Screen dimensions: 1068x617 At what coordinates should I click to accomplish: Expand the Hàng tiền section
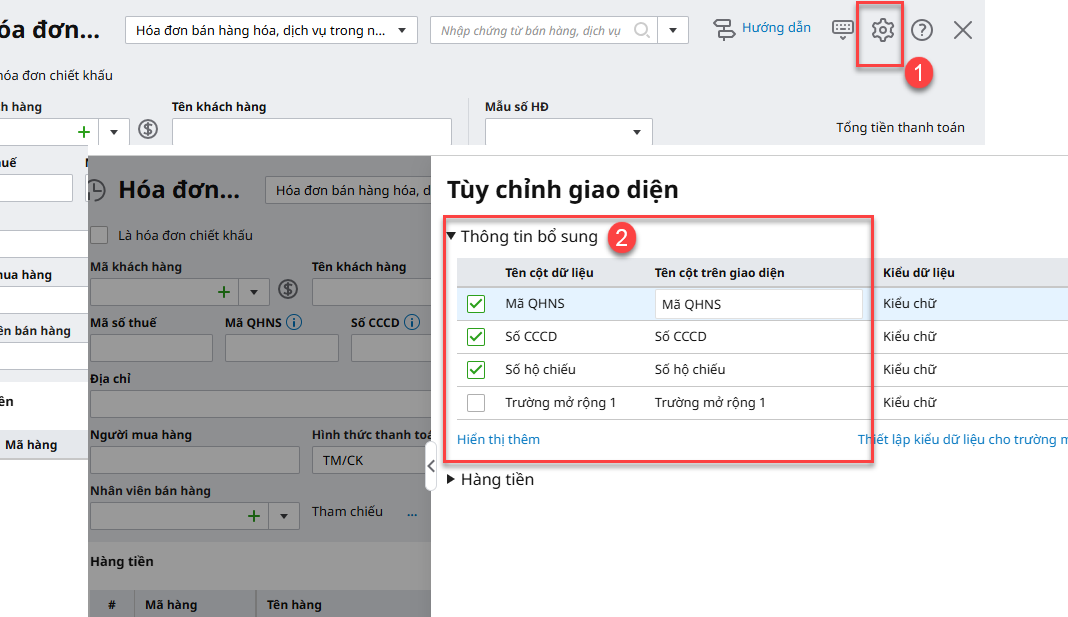[x=452, y=480]
